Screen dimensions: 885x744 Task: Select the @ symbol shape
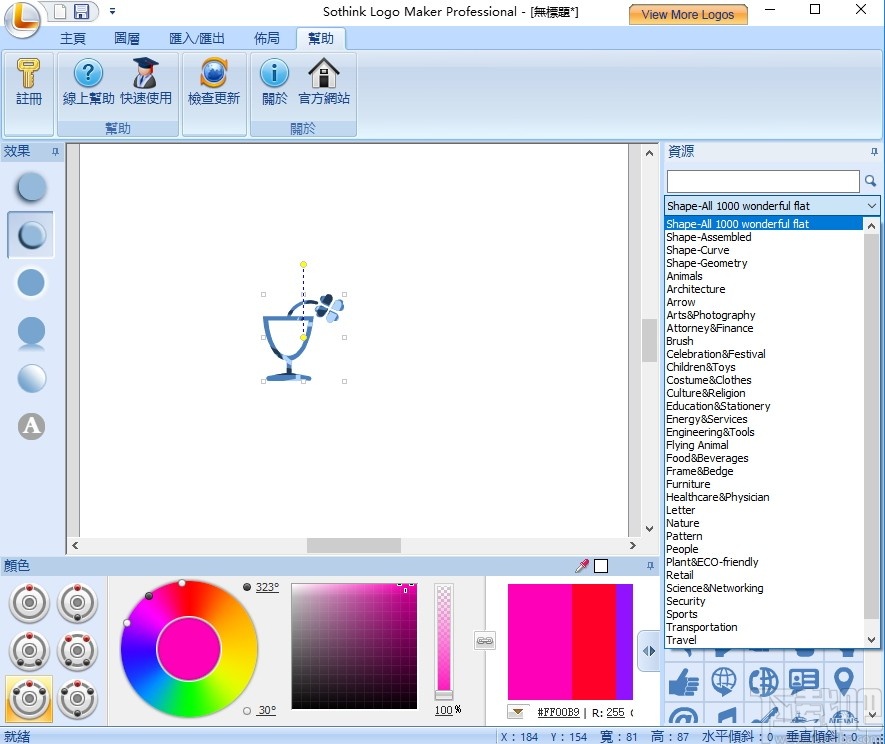click(x=684, y=718)
